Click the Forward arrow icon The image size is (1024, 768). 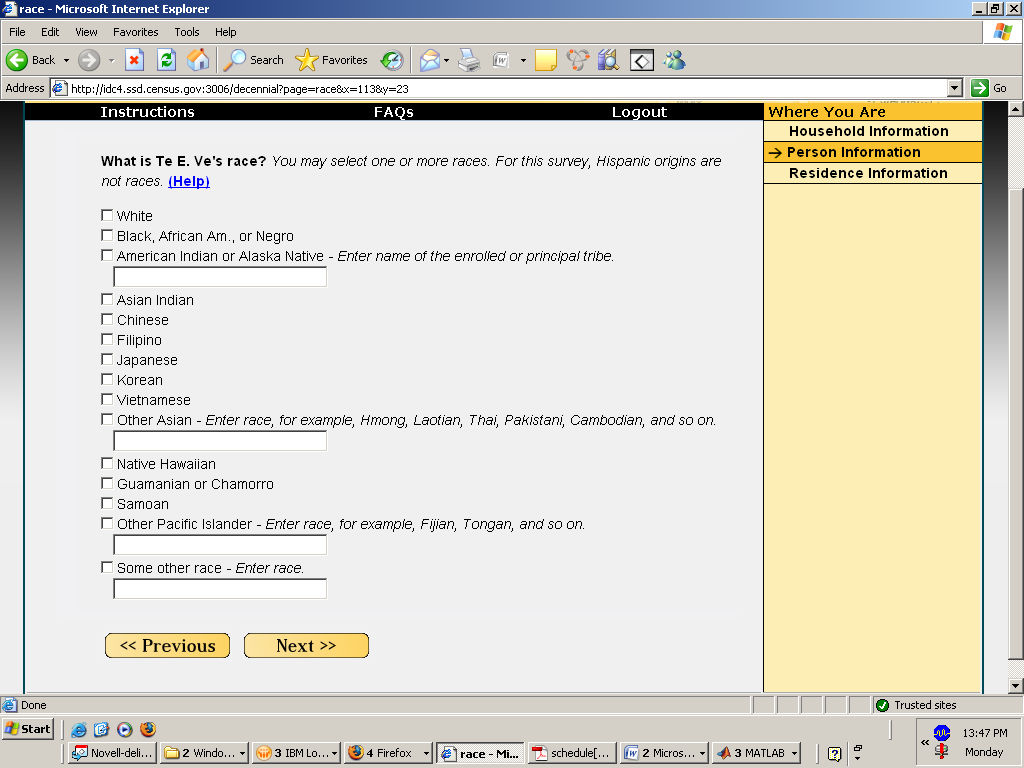89,60
